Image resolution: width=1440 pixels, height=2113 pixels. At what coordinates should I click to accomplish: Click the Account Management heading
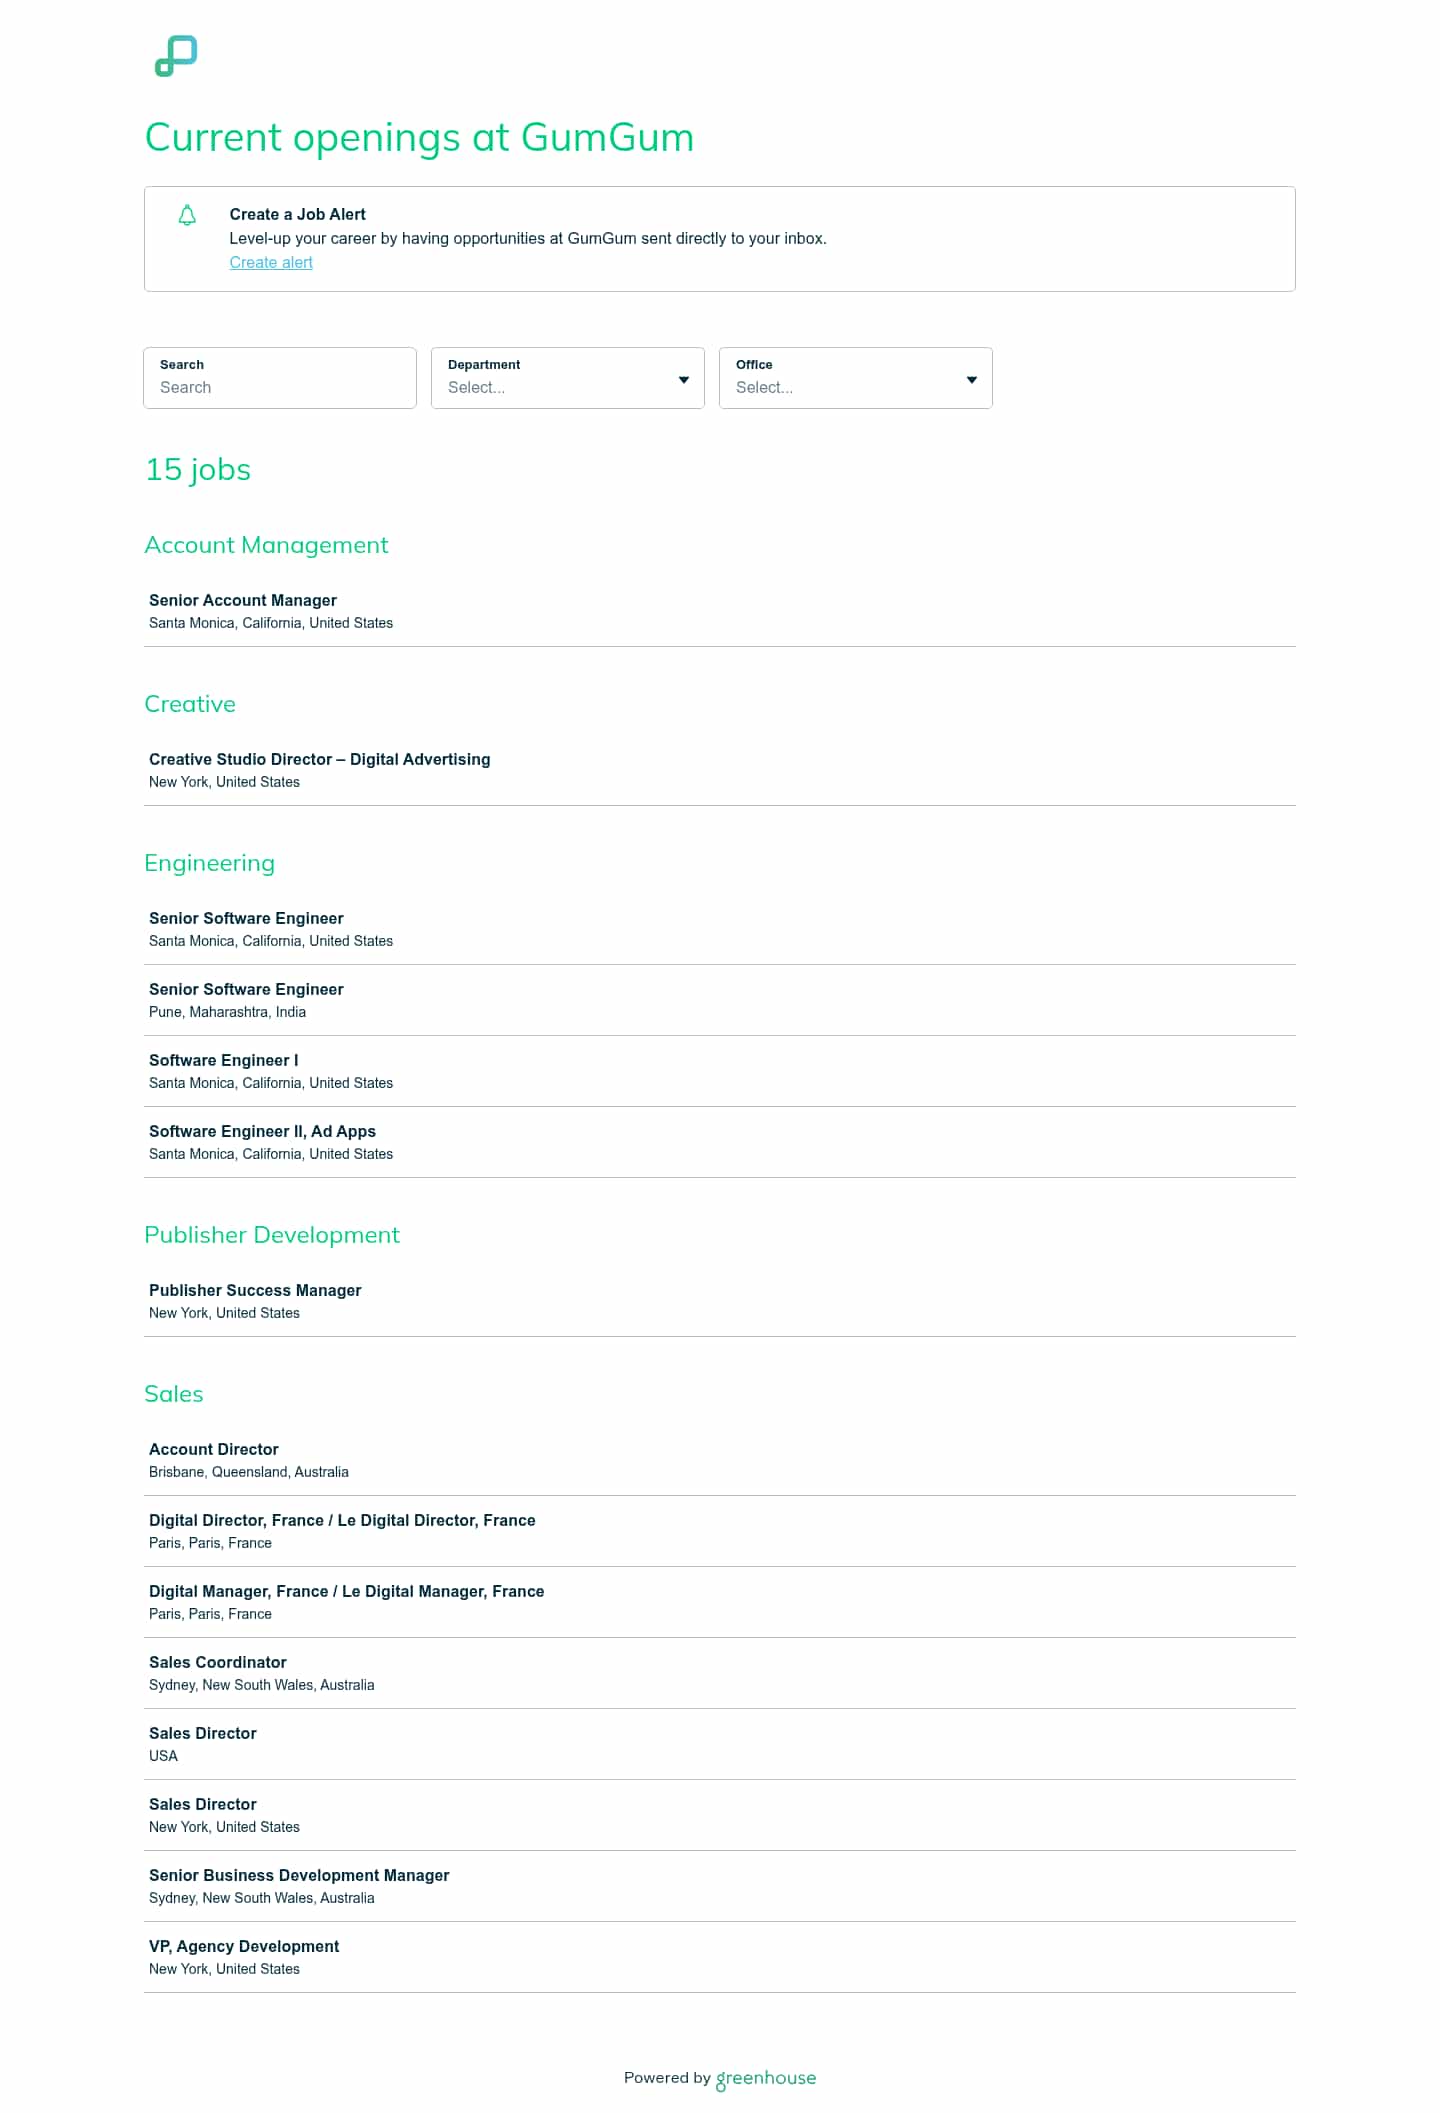pyautogui.click(x=266, y=545)
